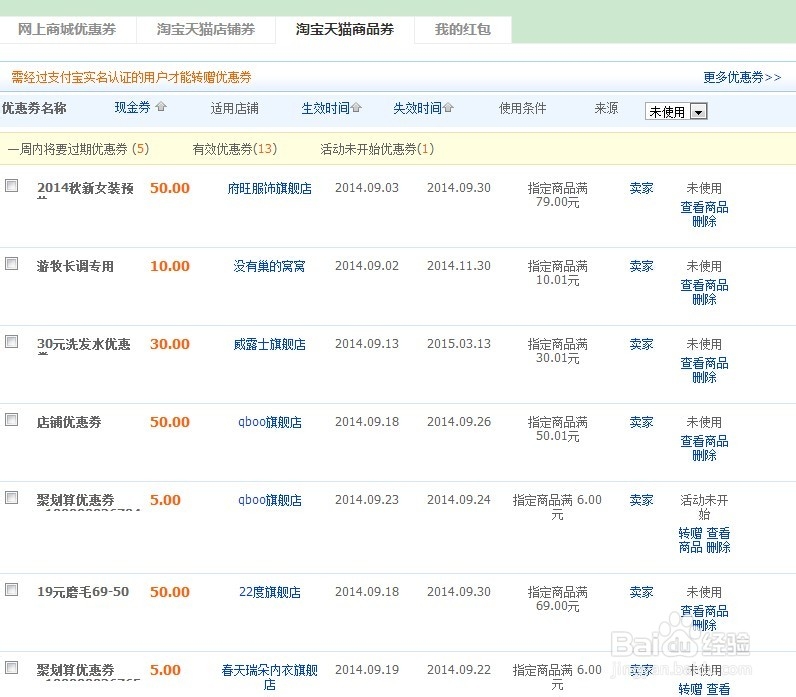This screenshot has width=796, height=697.
Task: Click expiry date 2014.11.30
Action: point(459,265)
